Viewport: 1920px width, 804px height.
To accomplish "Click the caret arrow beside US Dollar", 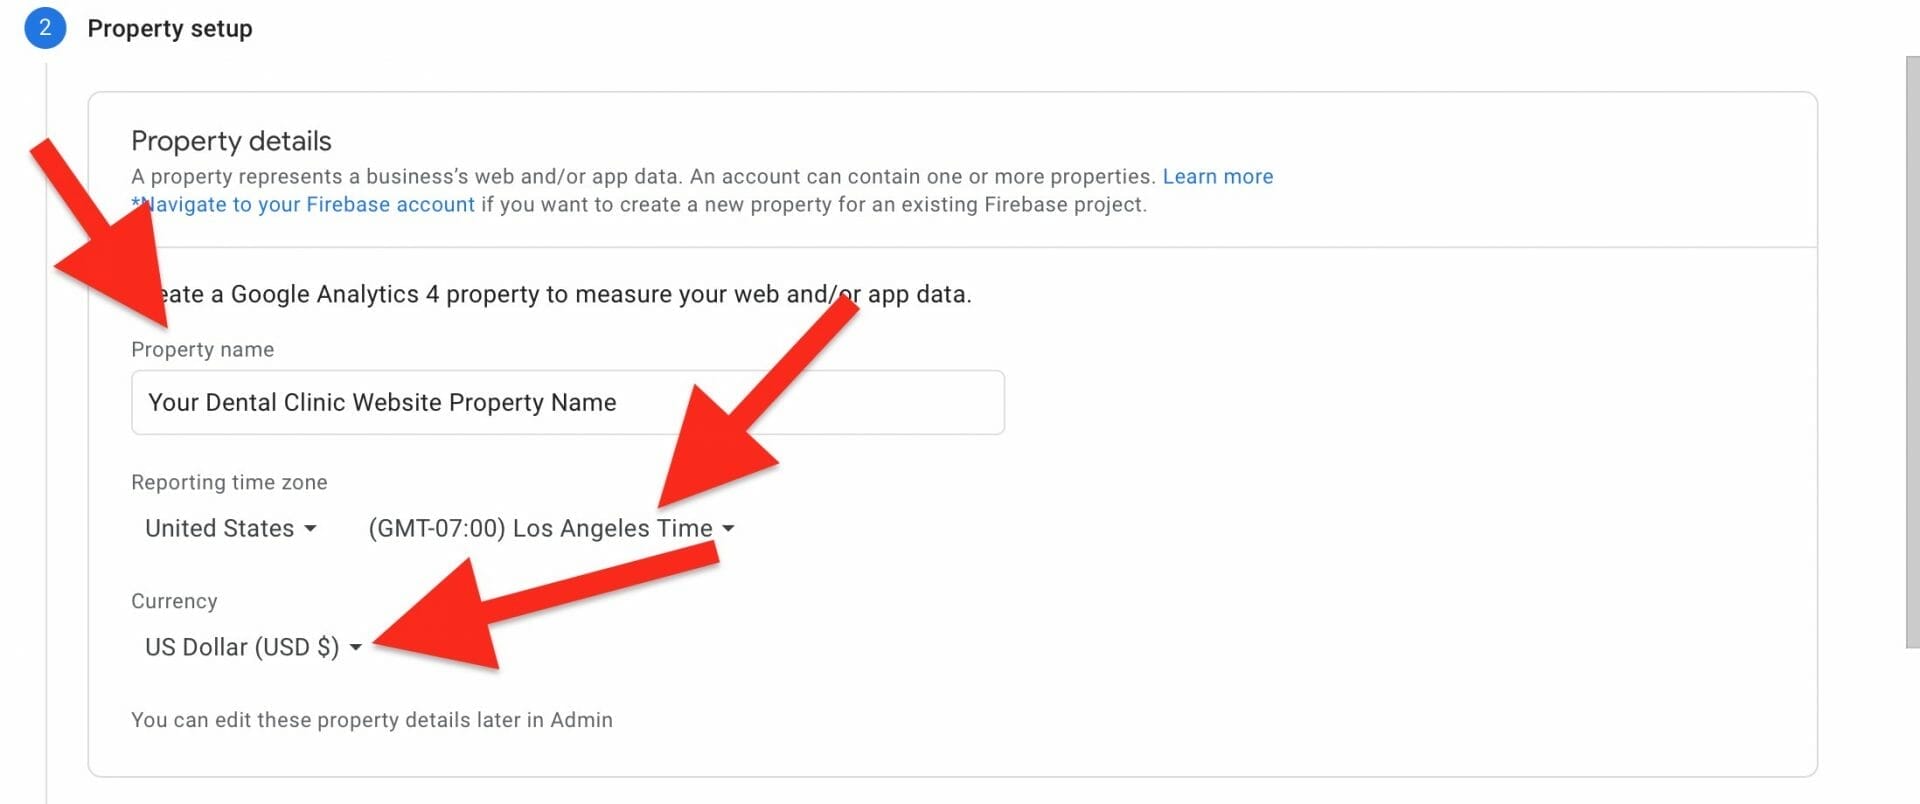I will pos(356,647).
